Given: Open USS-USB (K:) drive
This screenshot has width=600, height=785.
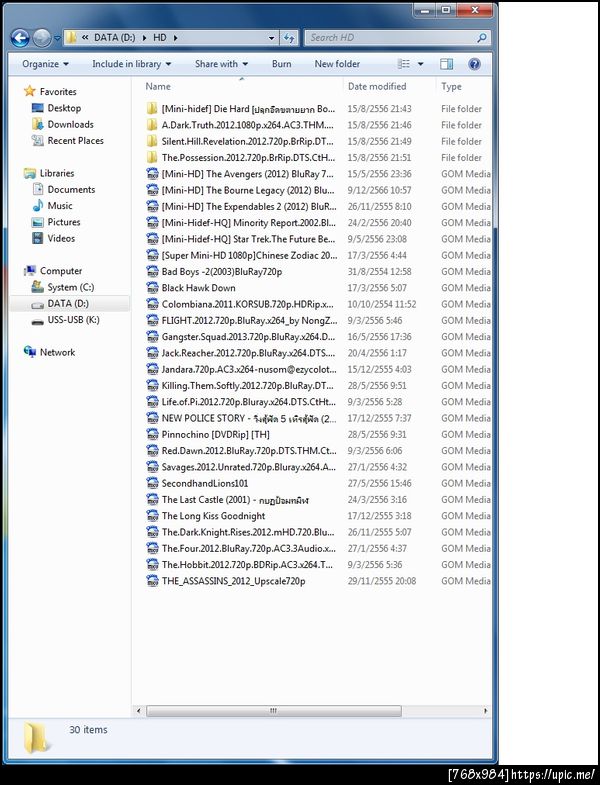Looking at the screenshot, I should coord(74,320).
